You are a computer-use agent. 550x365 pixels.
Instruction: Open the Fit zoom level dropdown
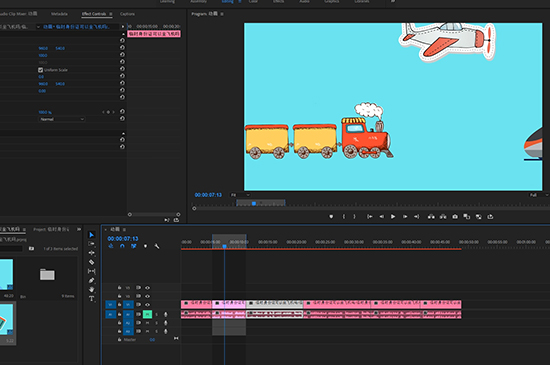coord(240,195)
